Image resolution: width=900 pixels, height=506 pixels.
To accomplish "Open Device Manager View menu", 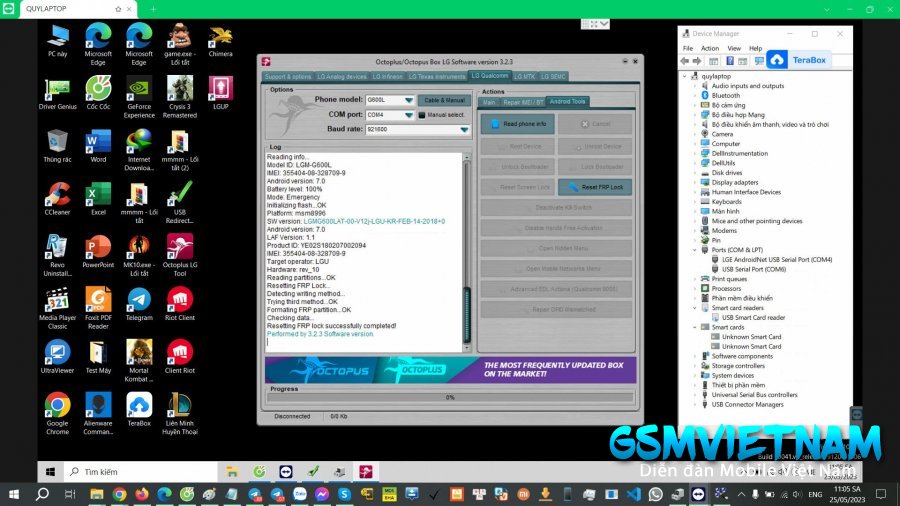I will click(734, 48).
